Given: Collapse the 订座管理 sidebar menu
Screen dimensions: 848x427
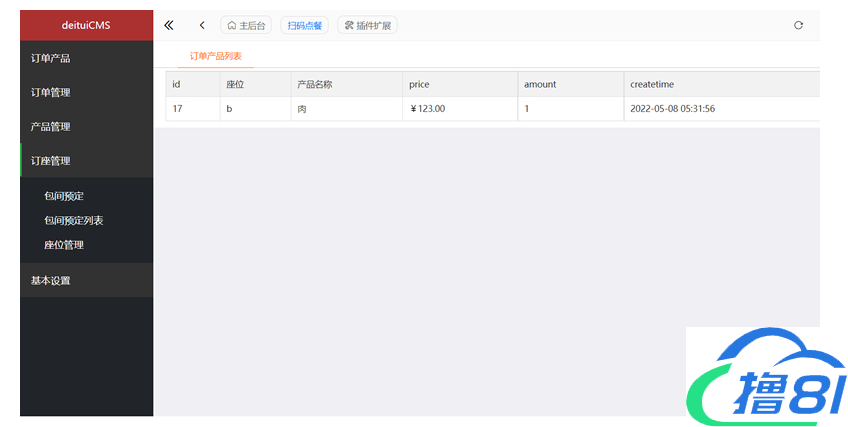Looking at the screenshot, I should pyautogui.click(x=86, y=160).
